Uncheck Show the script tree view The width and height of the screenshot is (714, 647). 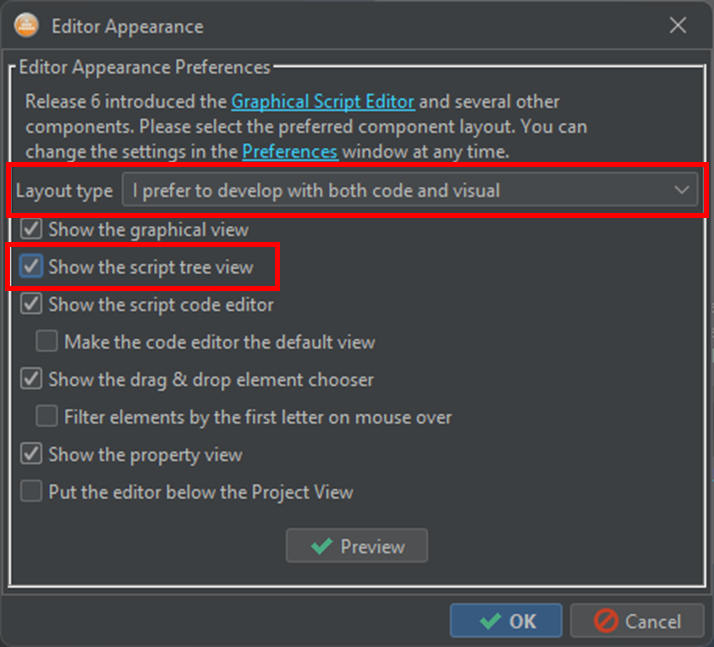pyautogui.click(x=32, y=267)
